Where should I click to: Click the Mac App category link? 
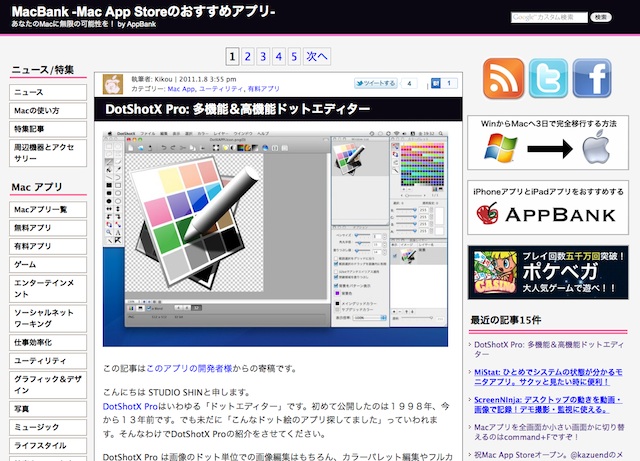pyautogui.click(x=181, y=89)
